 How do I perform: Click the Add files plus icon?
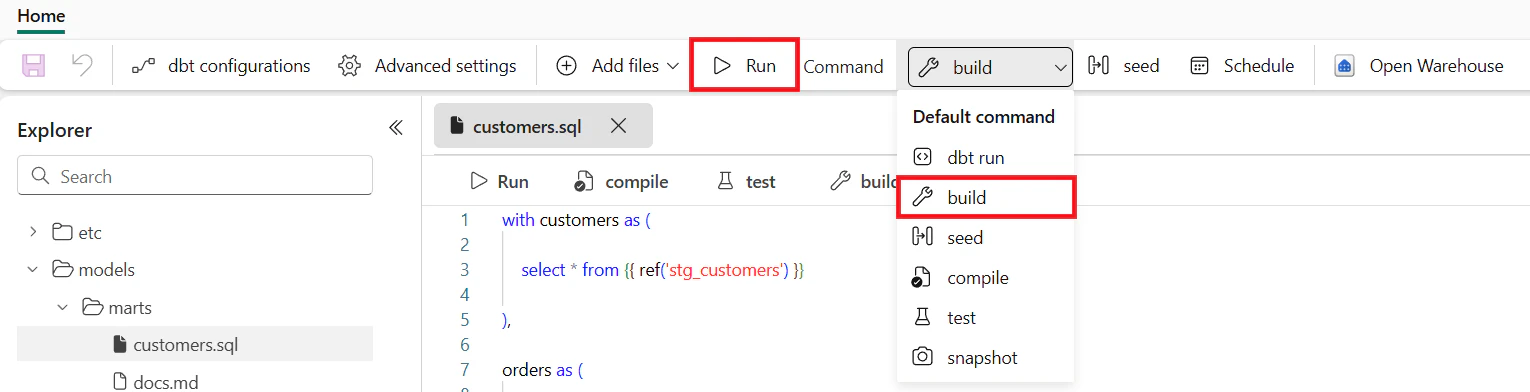pos(566,66)
